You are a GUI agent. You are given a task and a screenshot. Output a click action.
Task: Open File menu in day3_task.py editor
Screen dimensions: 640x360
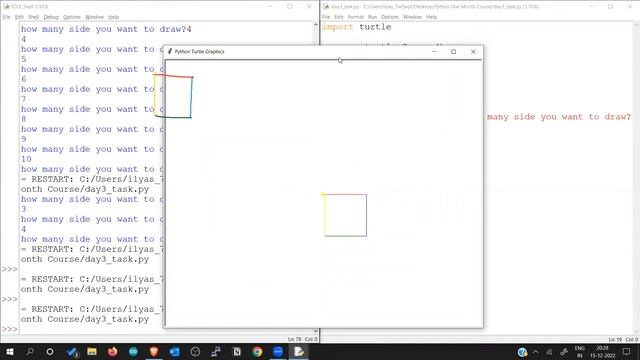click(x=326, y=17)
